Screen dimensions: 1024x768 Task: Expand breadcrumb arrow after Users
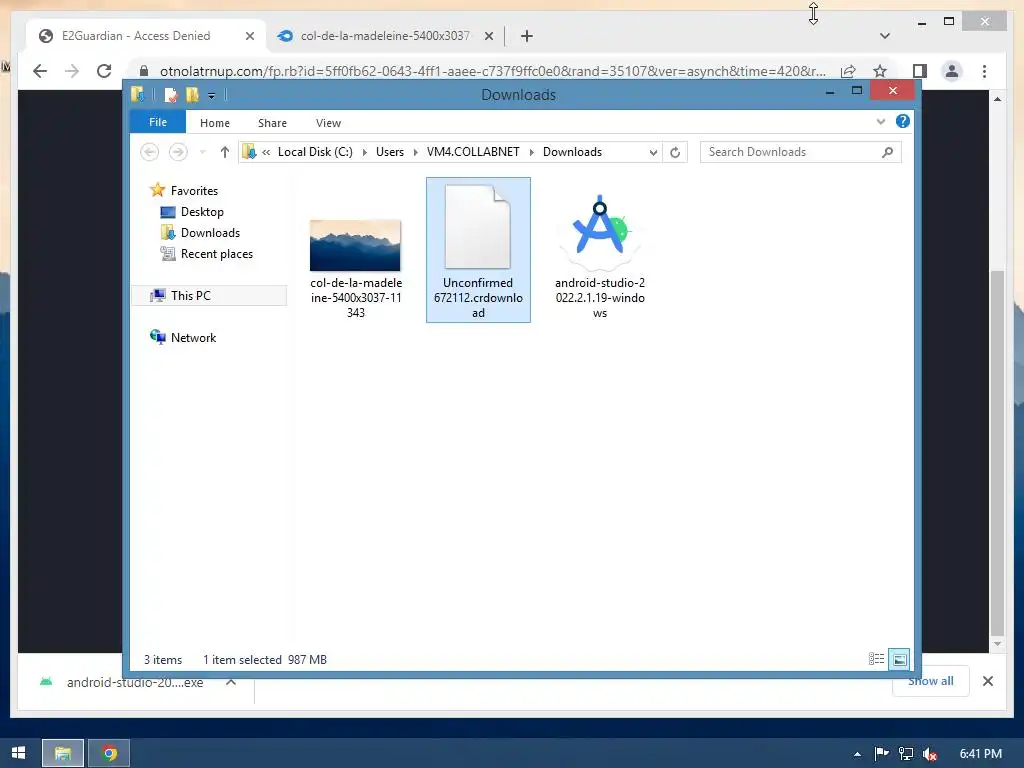coord(415,152)
